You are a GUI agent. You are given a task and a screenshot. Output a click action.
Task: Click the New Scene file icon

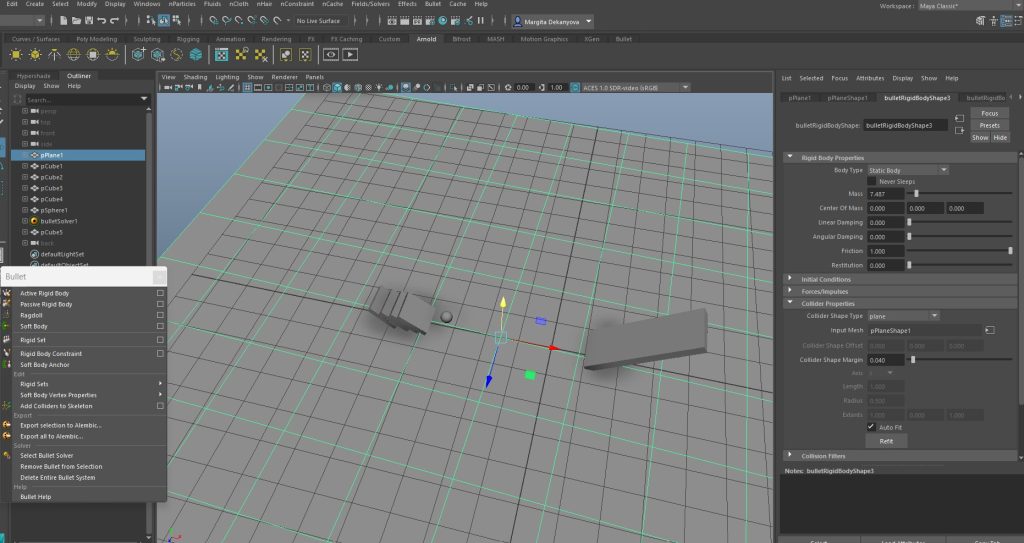pos(63,21)
